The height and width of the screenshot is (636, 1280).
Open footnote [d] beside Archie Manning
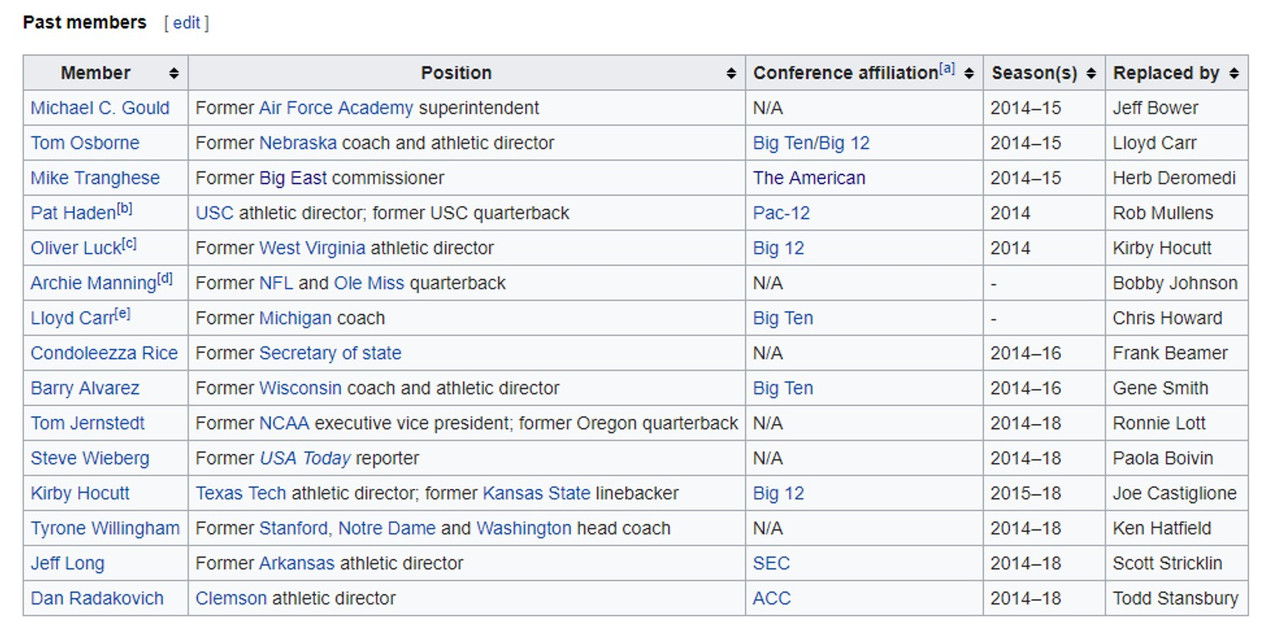(x=165, y=278)
